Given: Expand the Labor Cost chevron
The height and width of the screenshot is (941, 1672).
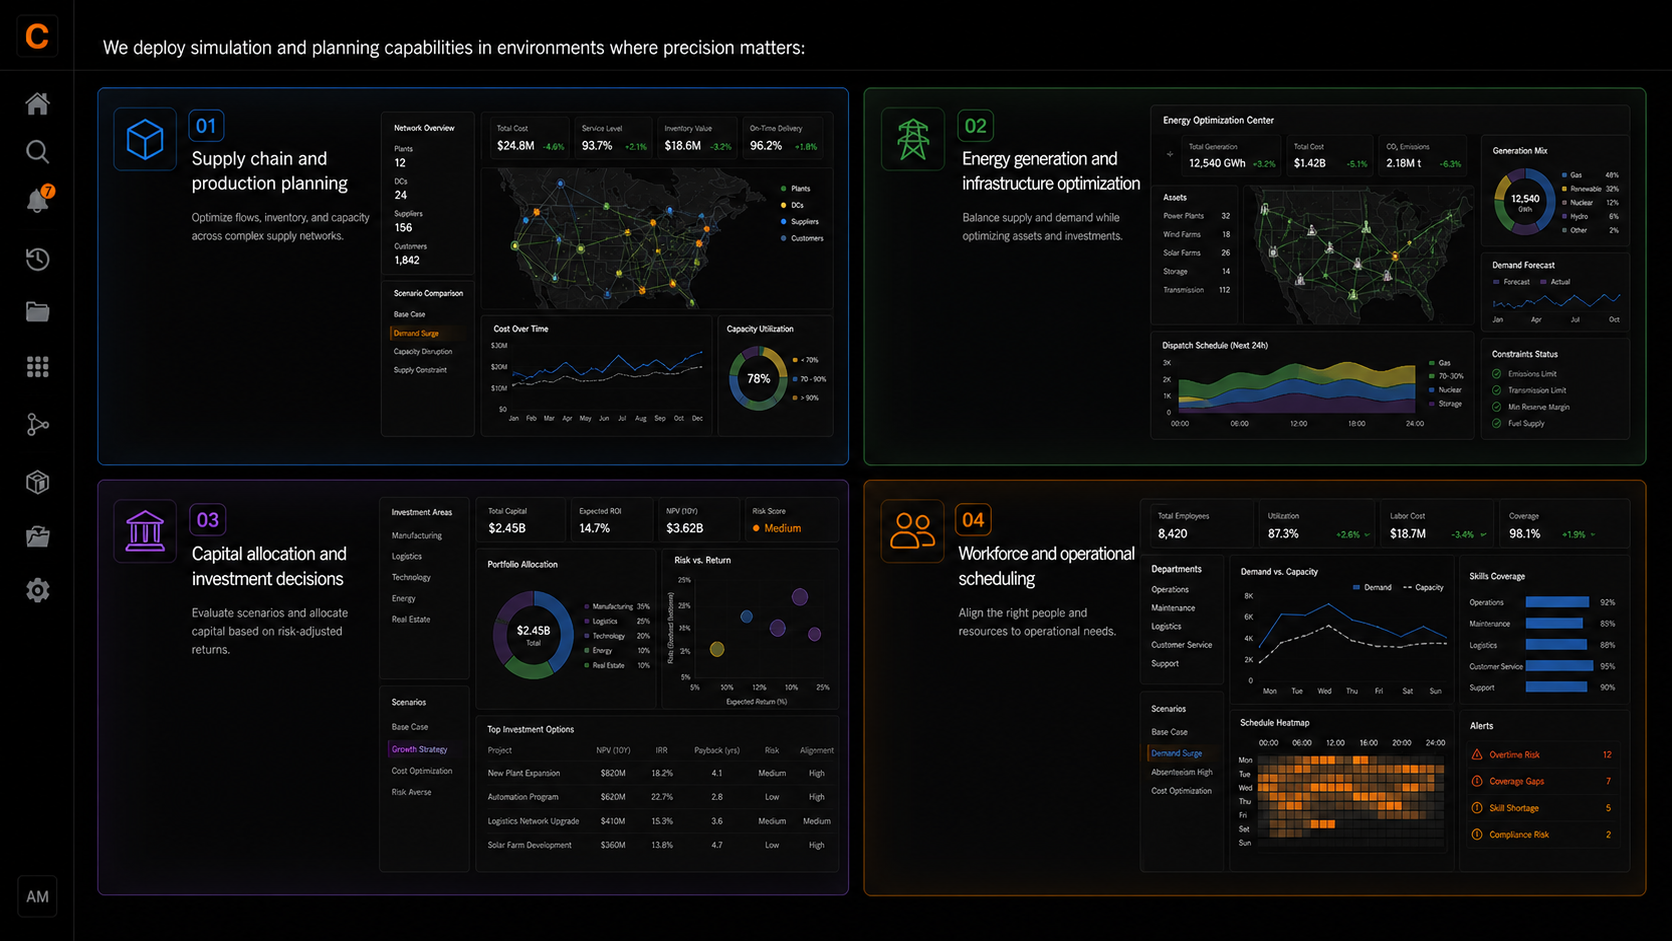Looking at the screenshot, I should [x=1482, y=535].
